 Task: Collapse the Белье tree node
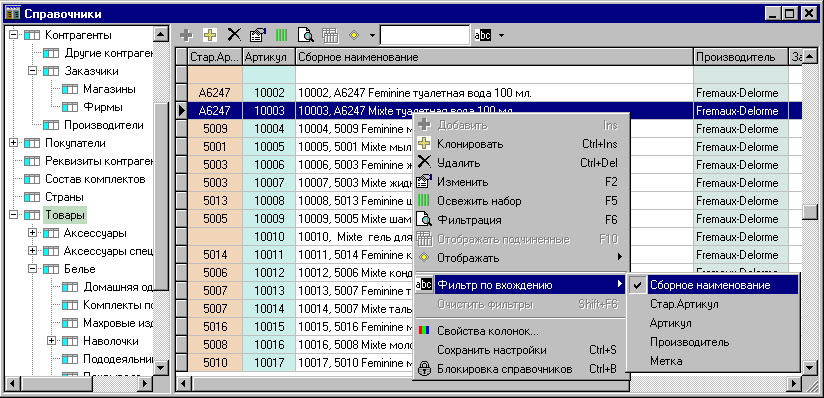(33, 269)
